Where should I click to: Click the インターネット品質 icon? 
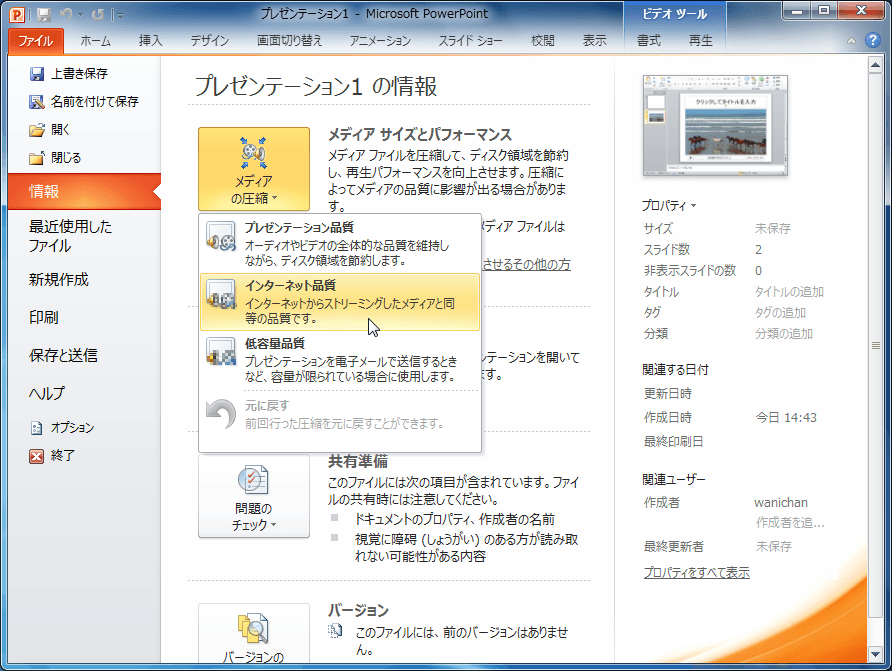point(221,295)
